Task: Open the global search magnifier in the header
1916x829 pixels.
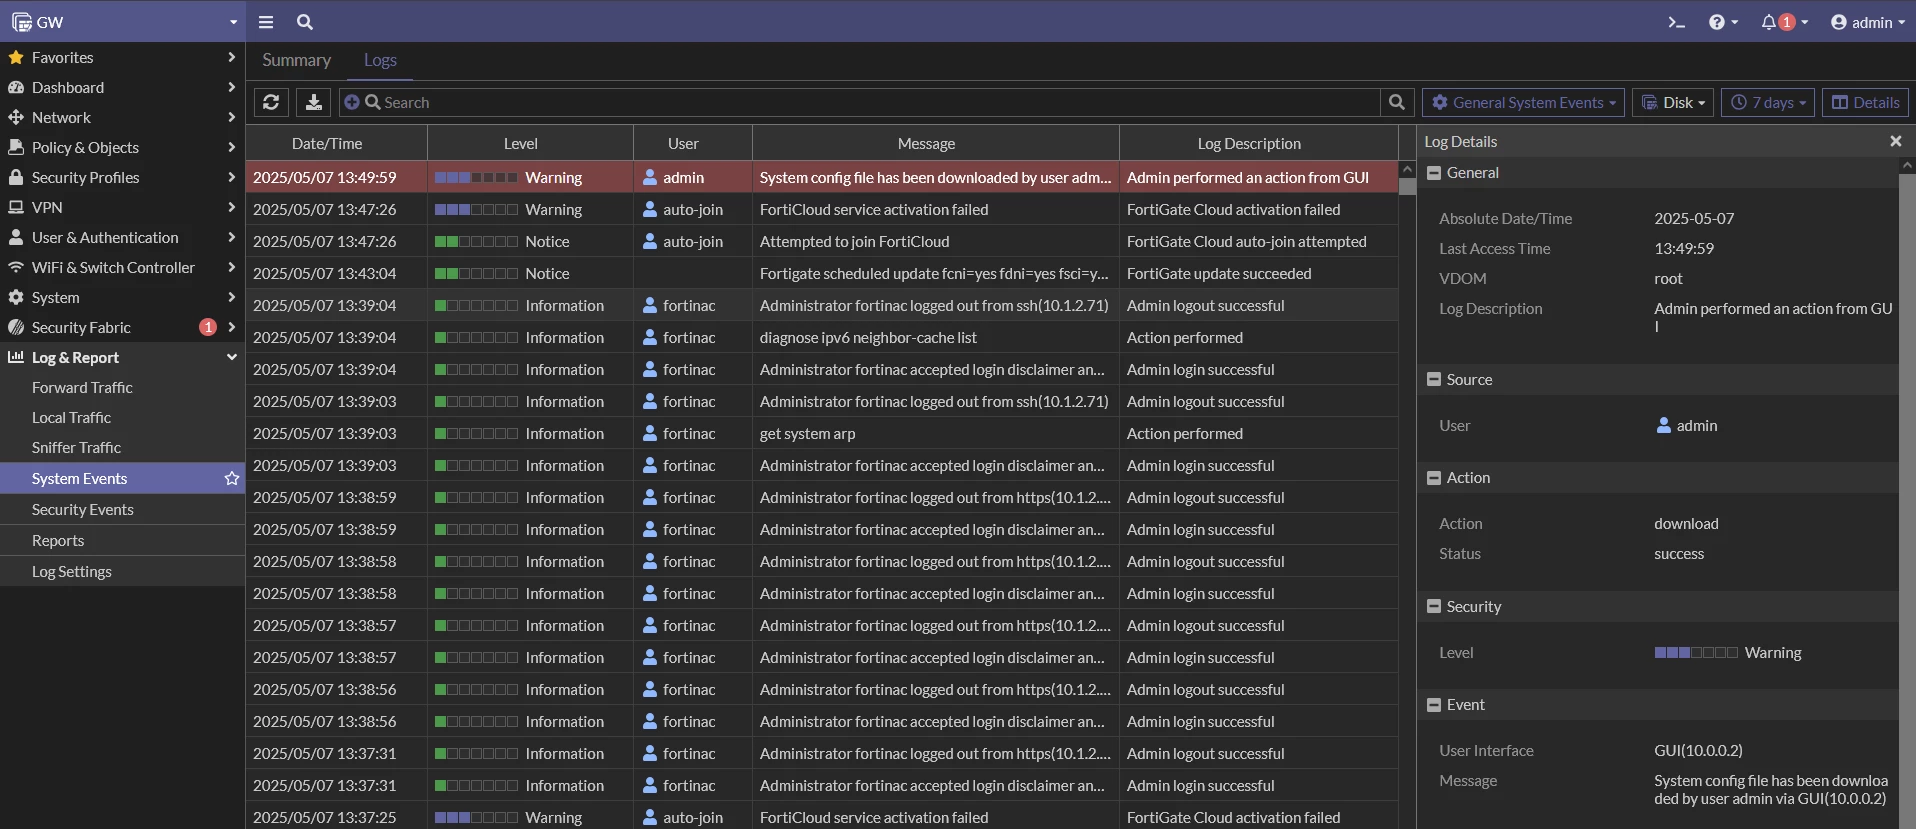Action: click(305, 22)
